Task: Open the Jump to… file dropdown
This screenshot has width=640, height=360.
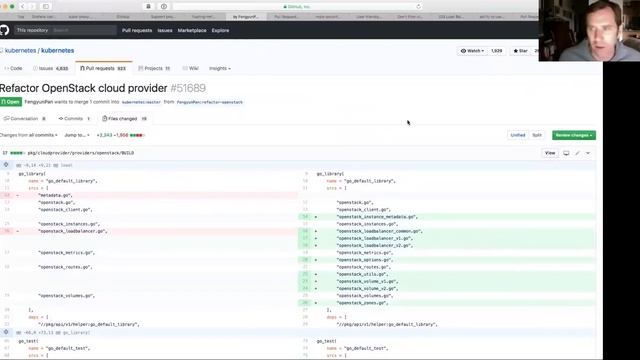Action: click(x=76, y=135)
